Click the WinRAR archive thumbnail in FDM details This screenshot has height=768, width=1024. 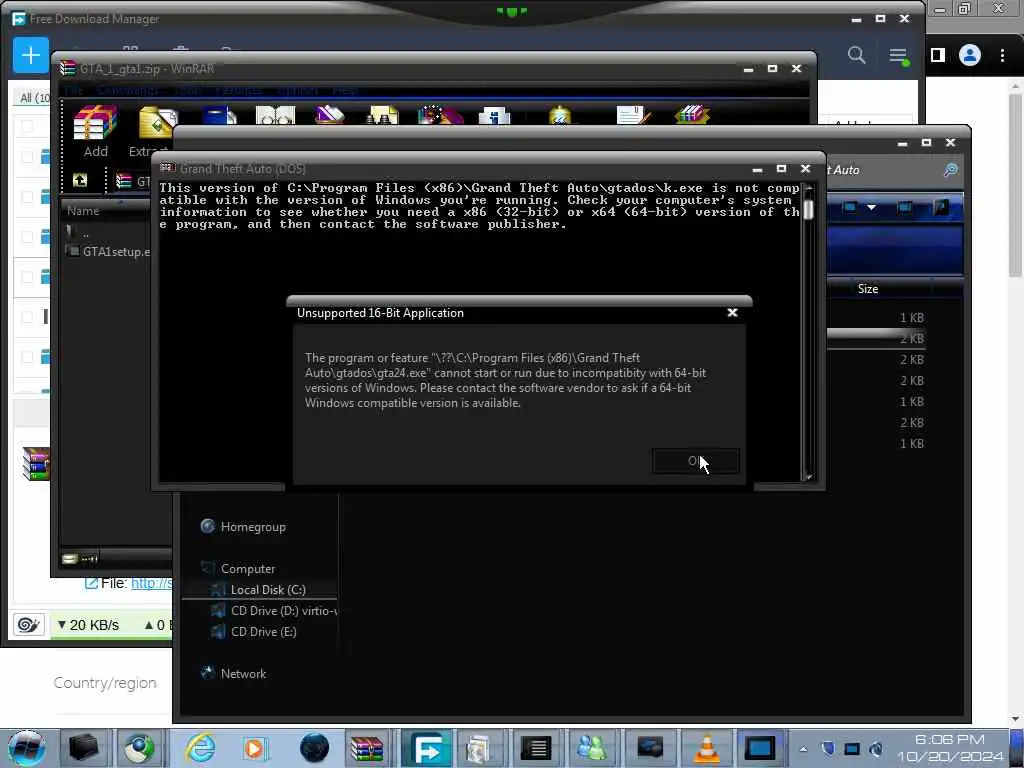[36, 464]
